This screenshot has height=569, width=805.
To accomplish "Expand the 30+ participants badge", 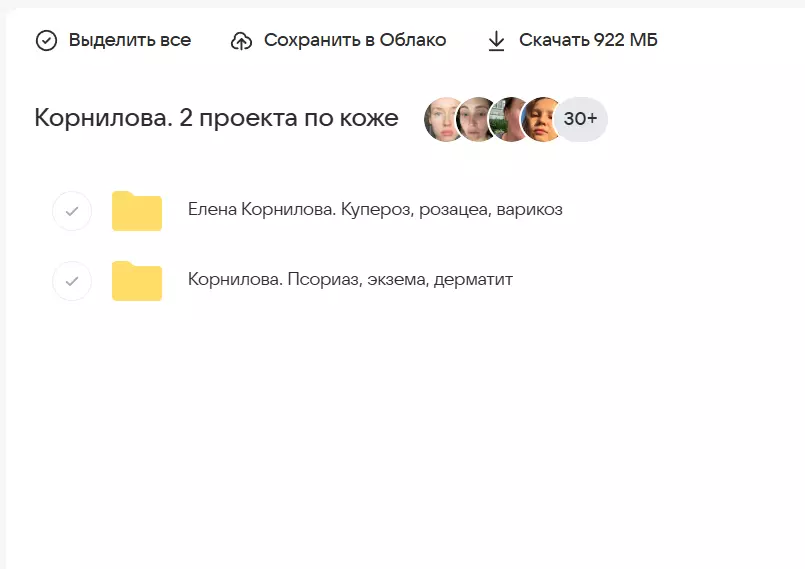I will (581, 120).
